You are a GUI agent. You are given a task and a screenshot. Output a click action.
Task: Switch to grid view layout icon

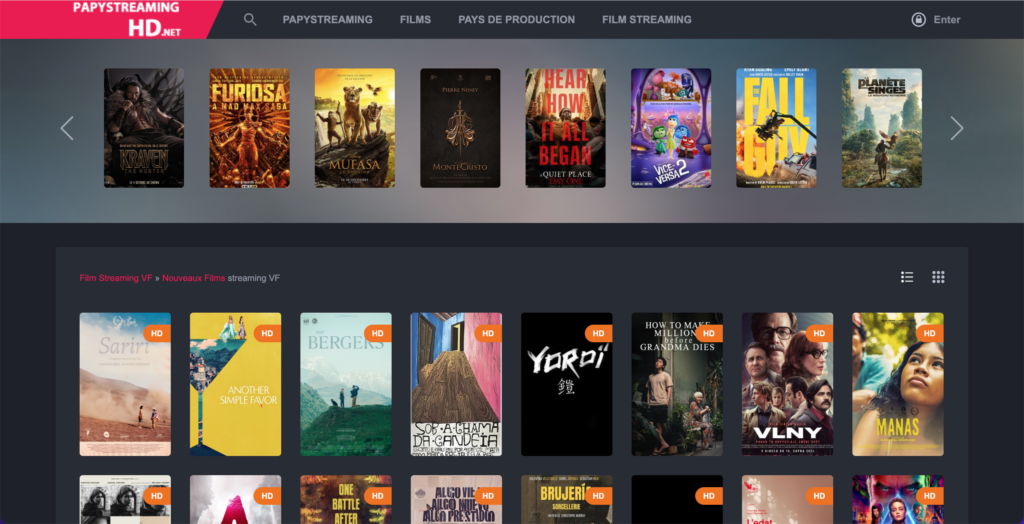tap(938, 277)
